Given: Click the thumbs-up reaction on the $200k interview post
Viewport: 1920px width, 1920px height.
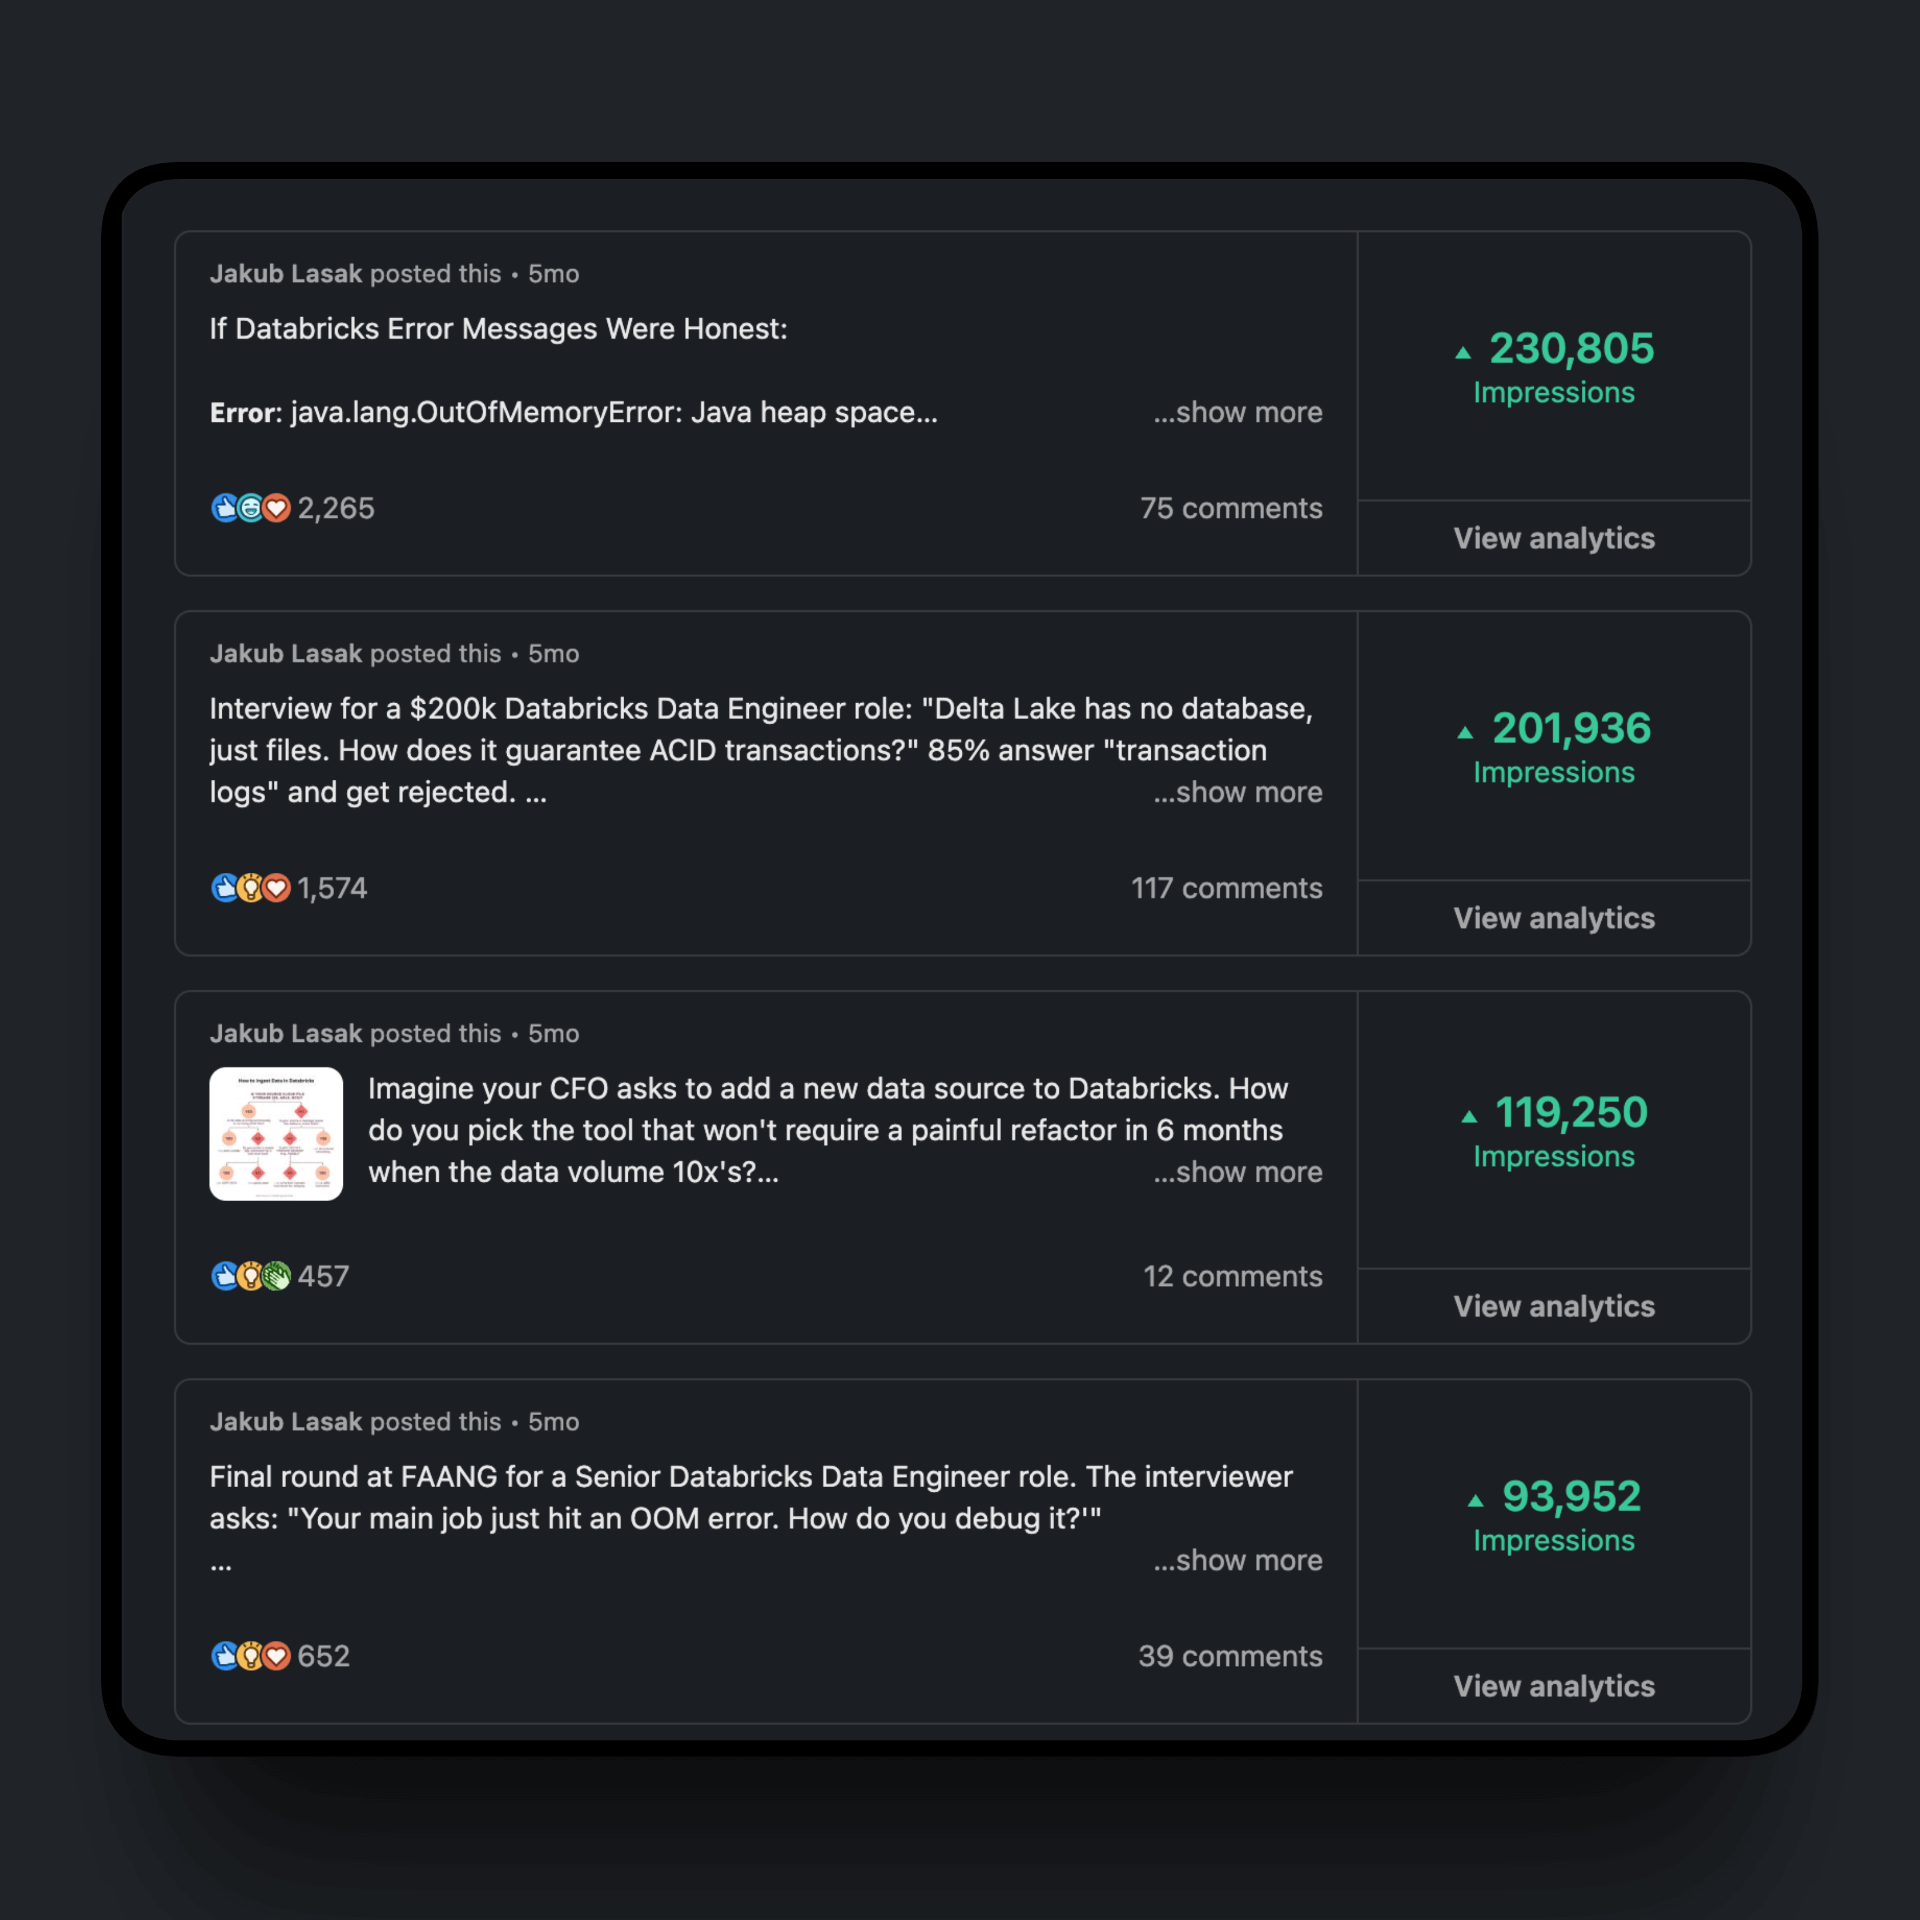Looking at the screenshot, I should pos(225,888).
